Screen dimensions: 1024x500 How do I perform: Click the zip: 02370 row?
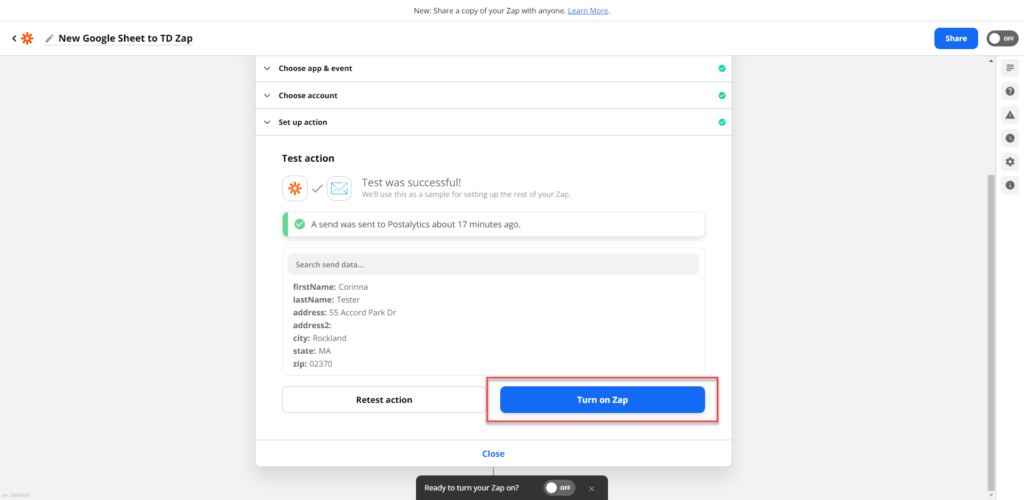click(312, 364)
